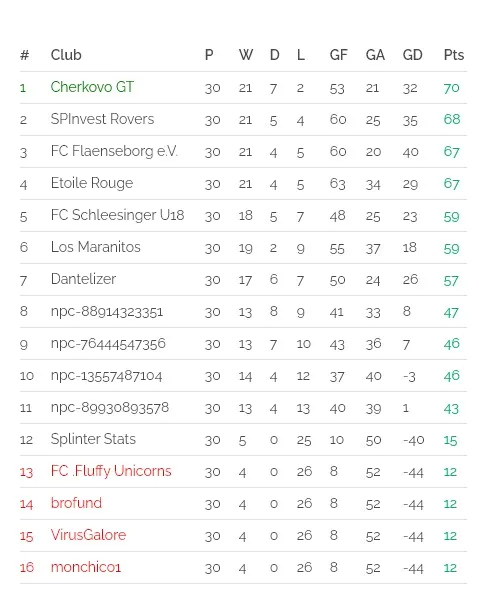Click the Pts column header
Screen dimensions: 479x610
454,55
